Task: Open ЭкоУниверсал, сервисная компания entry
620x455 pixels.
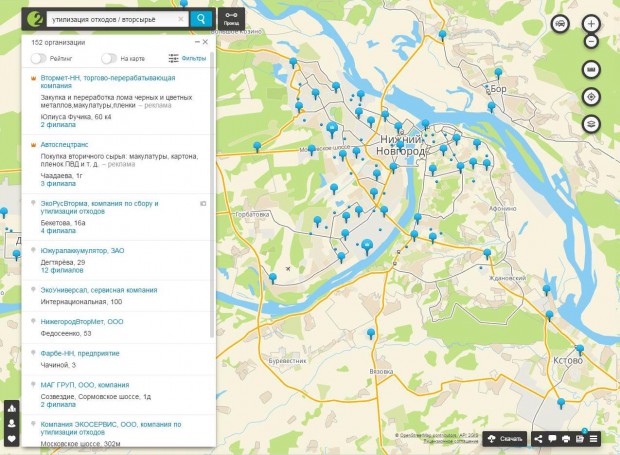Action: (x=98, y=290)
